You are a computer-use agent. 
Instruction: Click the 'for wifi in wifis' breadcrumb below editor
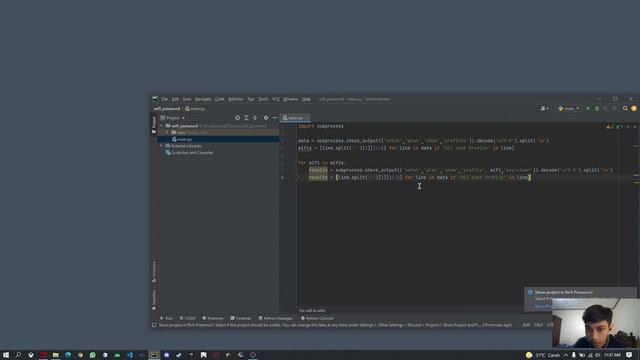click(x=312, y=311)
